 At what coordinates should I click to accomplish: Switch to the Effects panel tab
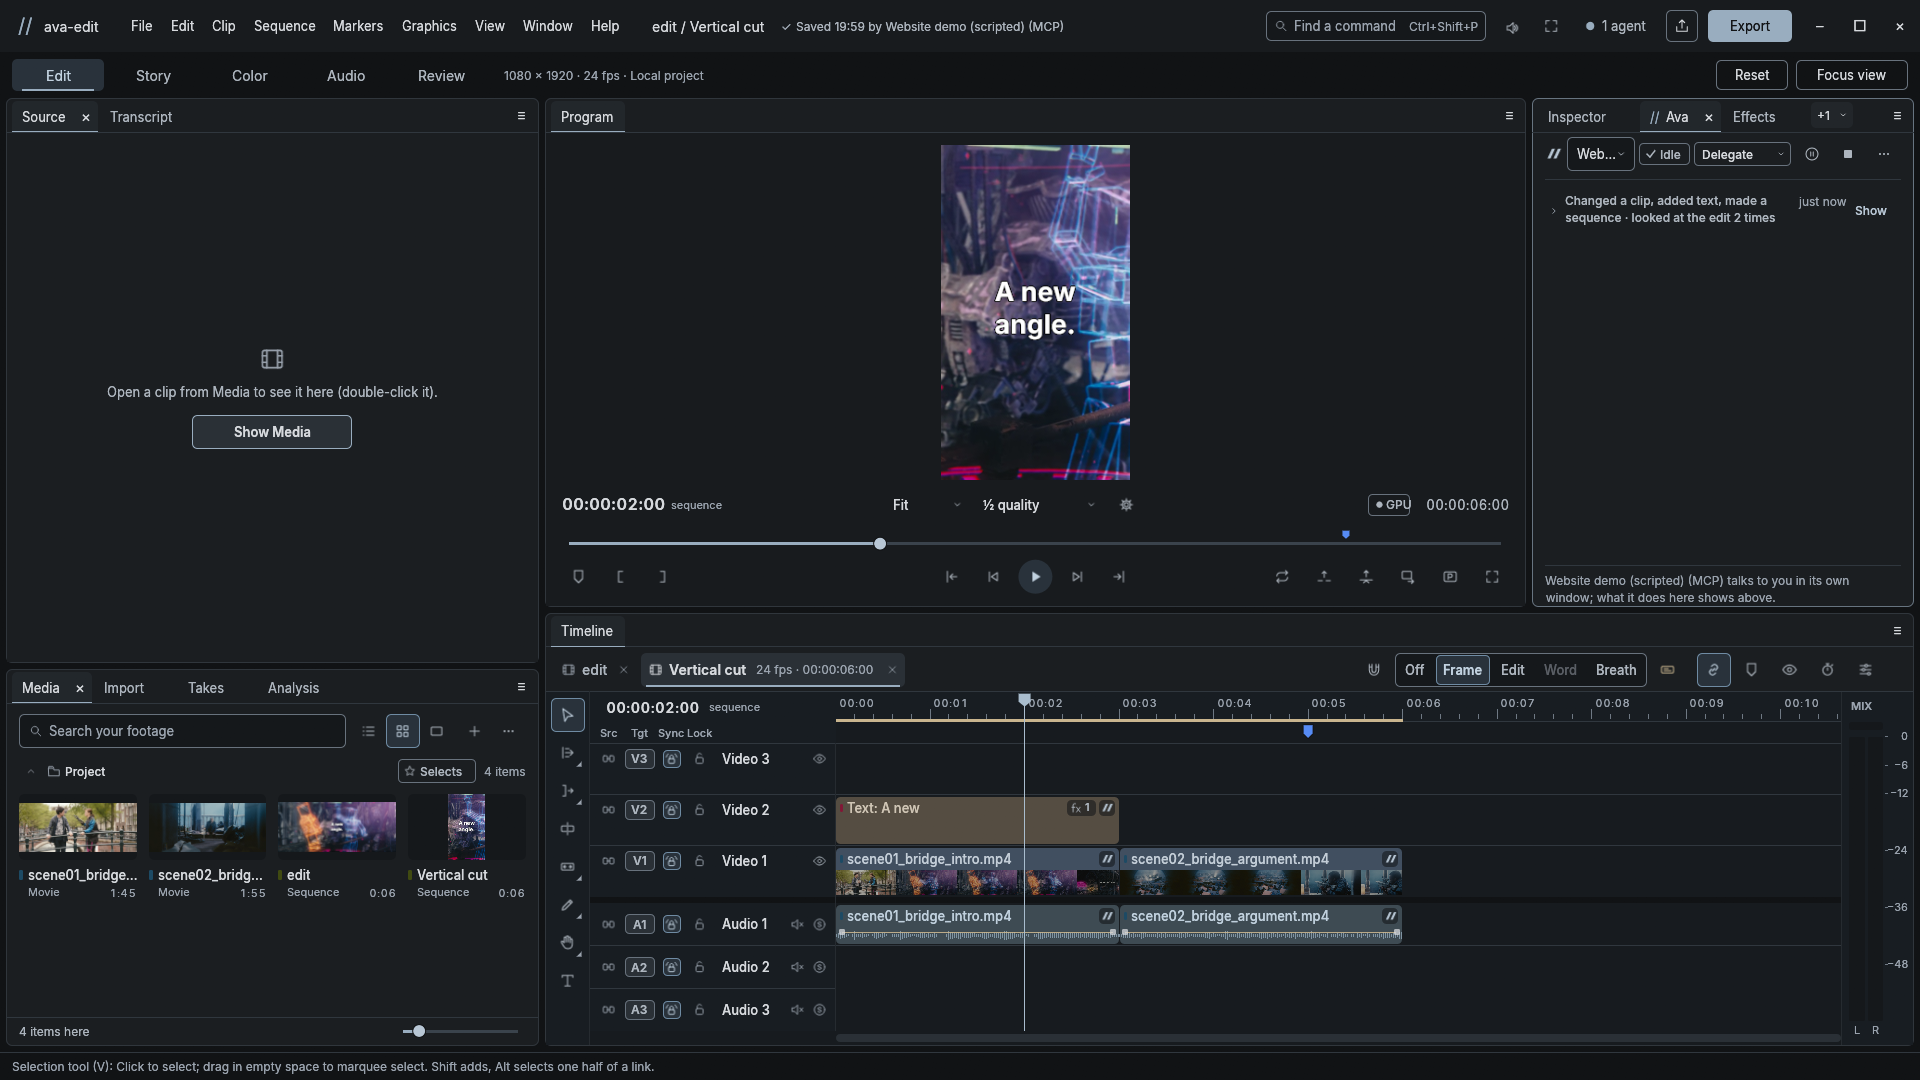[x=1754, y=117]
